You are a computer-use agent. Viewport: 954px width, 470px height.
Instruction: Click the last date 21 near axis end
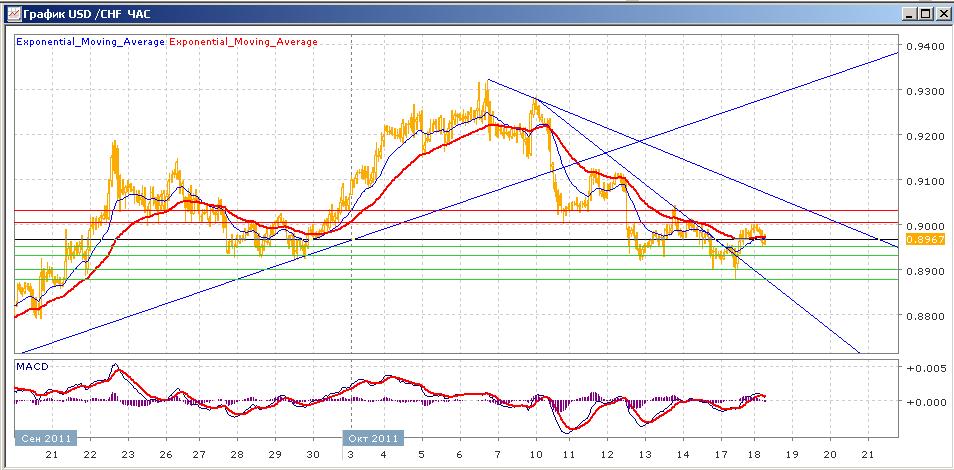click(868, 455)
